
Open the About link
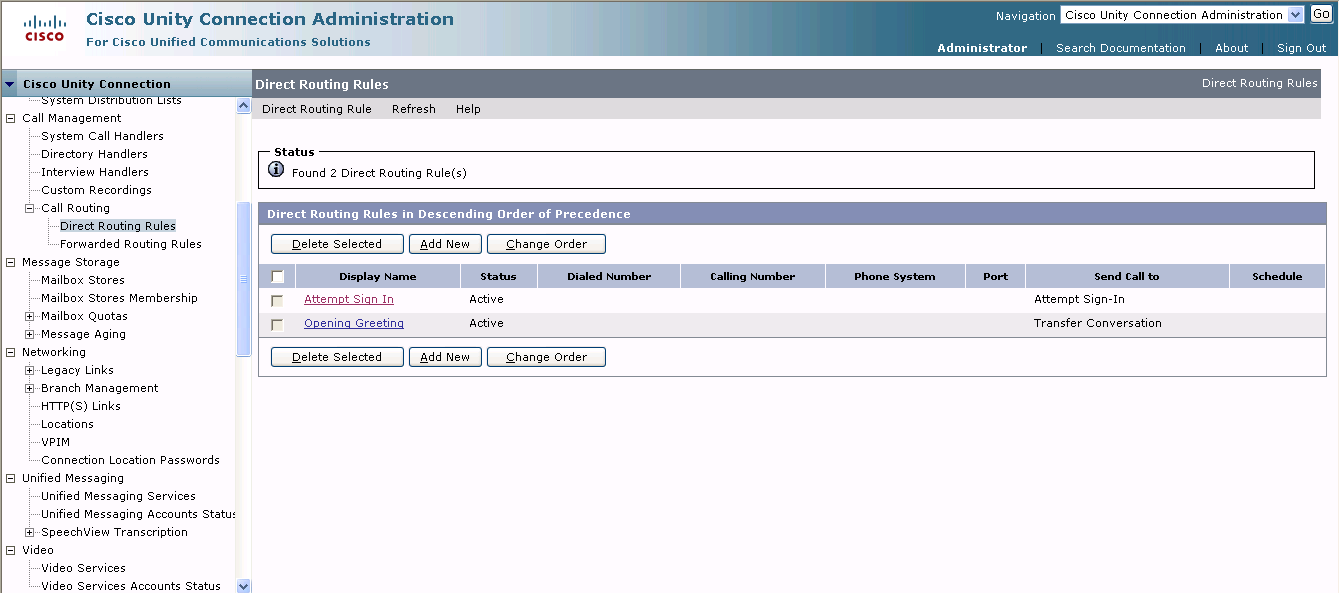(1231, 48)
